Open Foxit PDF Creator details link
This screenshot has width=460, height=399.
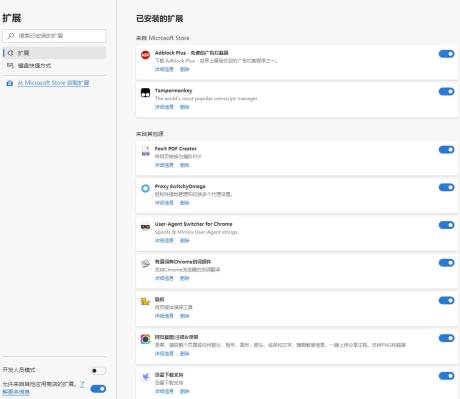pyautogui.click(x=164, y=165)
